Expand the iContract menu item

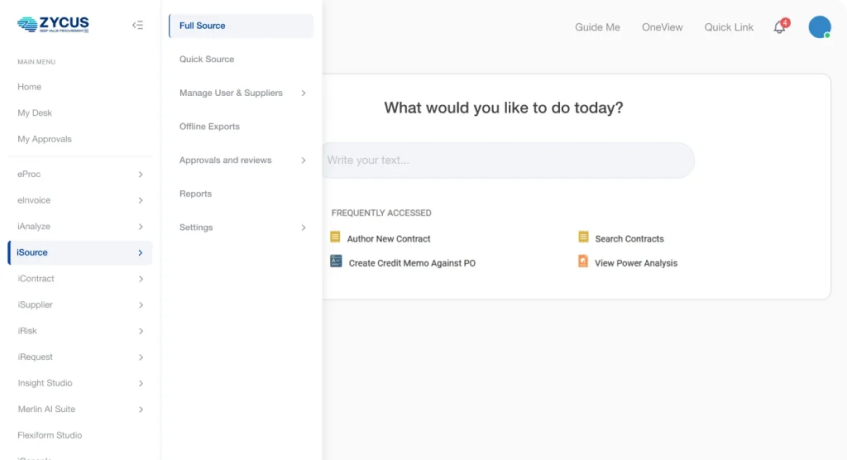(x=140, y=279)
